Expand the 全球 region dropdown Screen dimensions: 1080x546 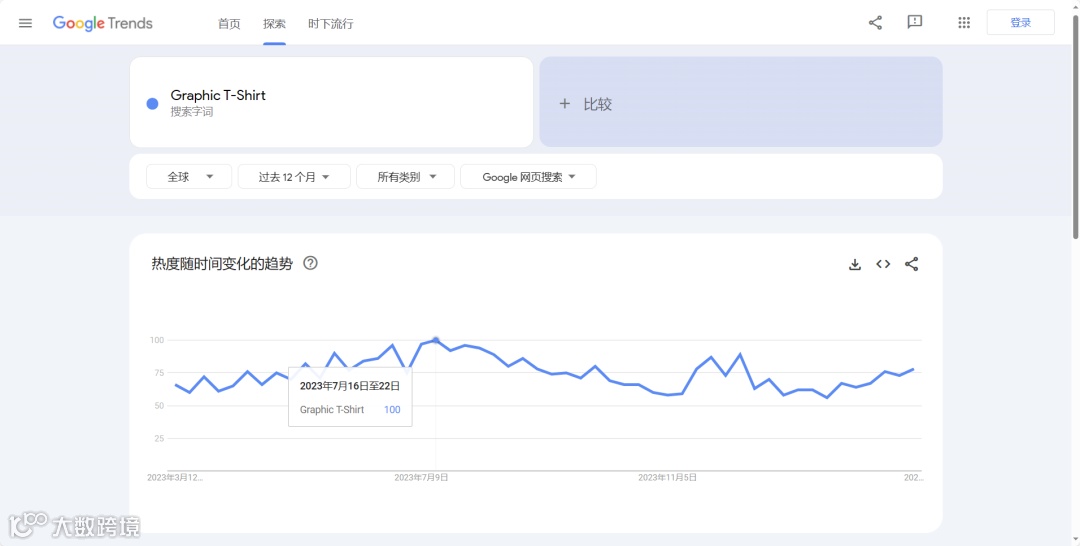tap(189, 177)
